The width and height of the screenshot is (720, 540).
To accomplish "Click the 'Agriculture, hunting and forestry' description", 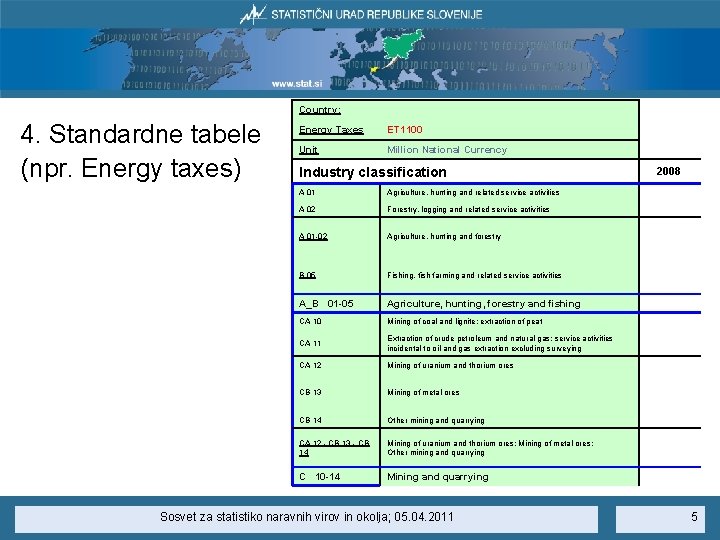I will point(444,236).
